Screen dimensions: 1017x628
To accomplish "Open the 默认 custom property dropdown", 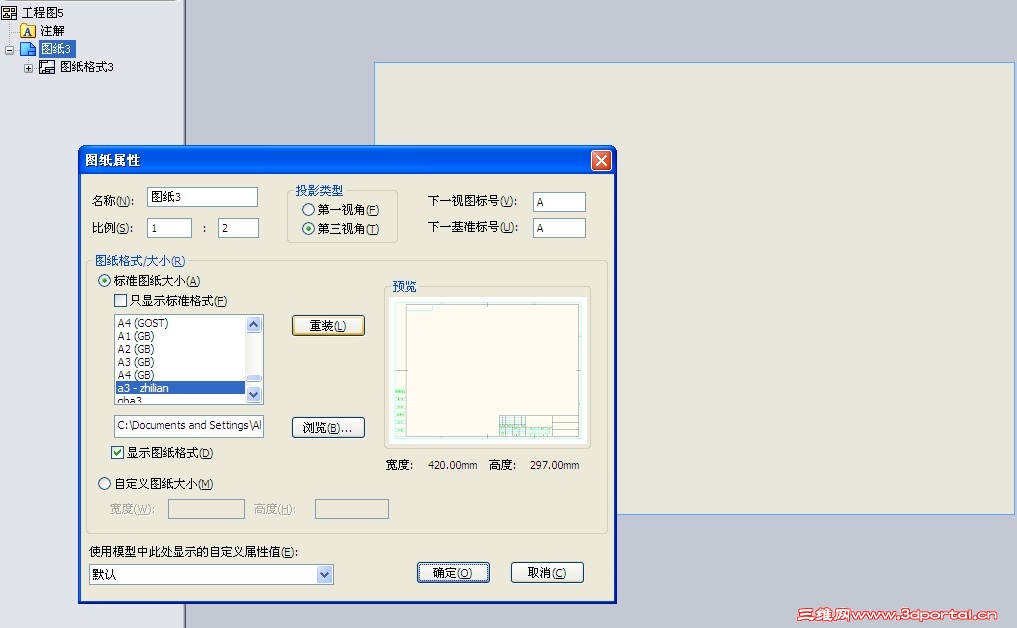I will tap(324, 574).
